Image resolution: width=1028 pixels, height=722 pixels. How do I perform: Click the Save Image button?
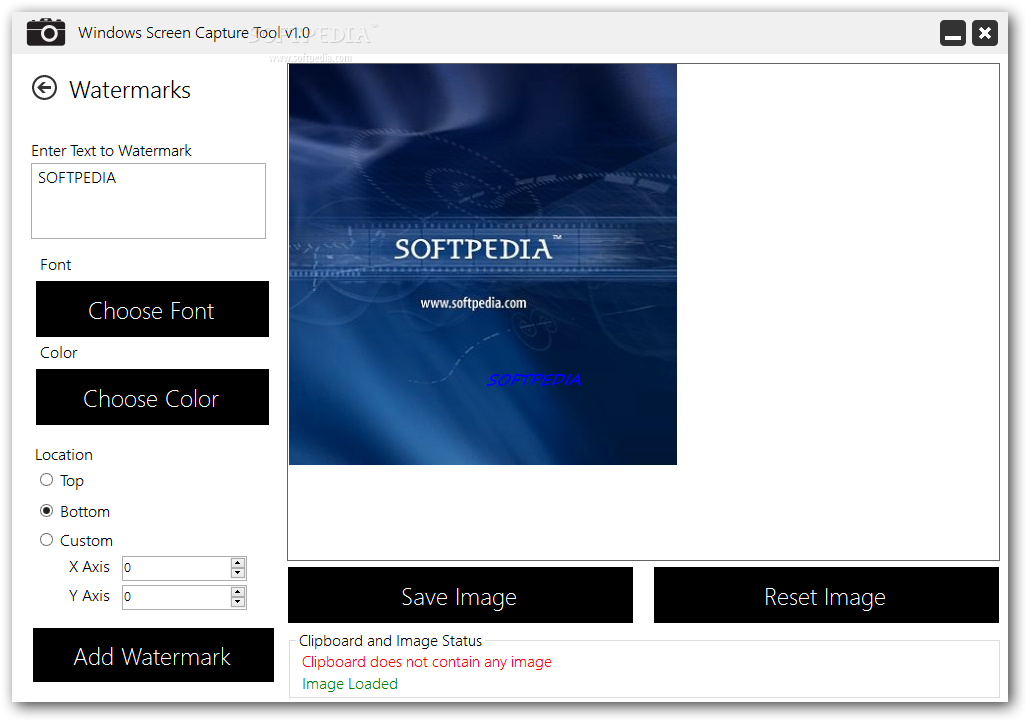coord(460,595)
